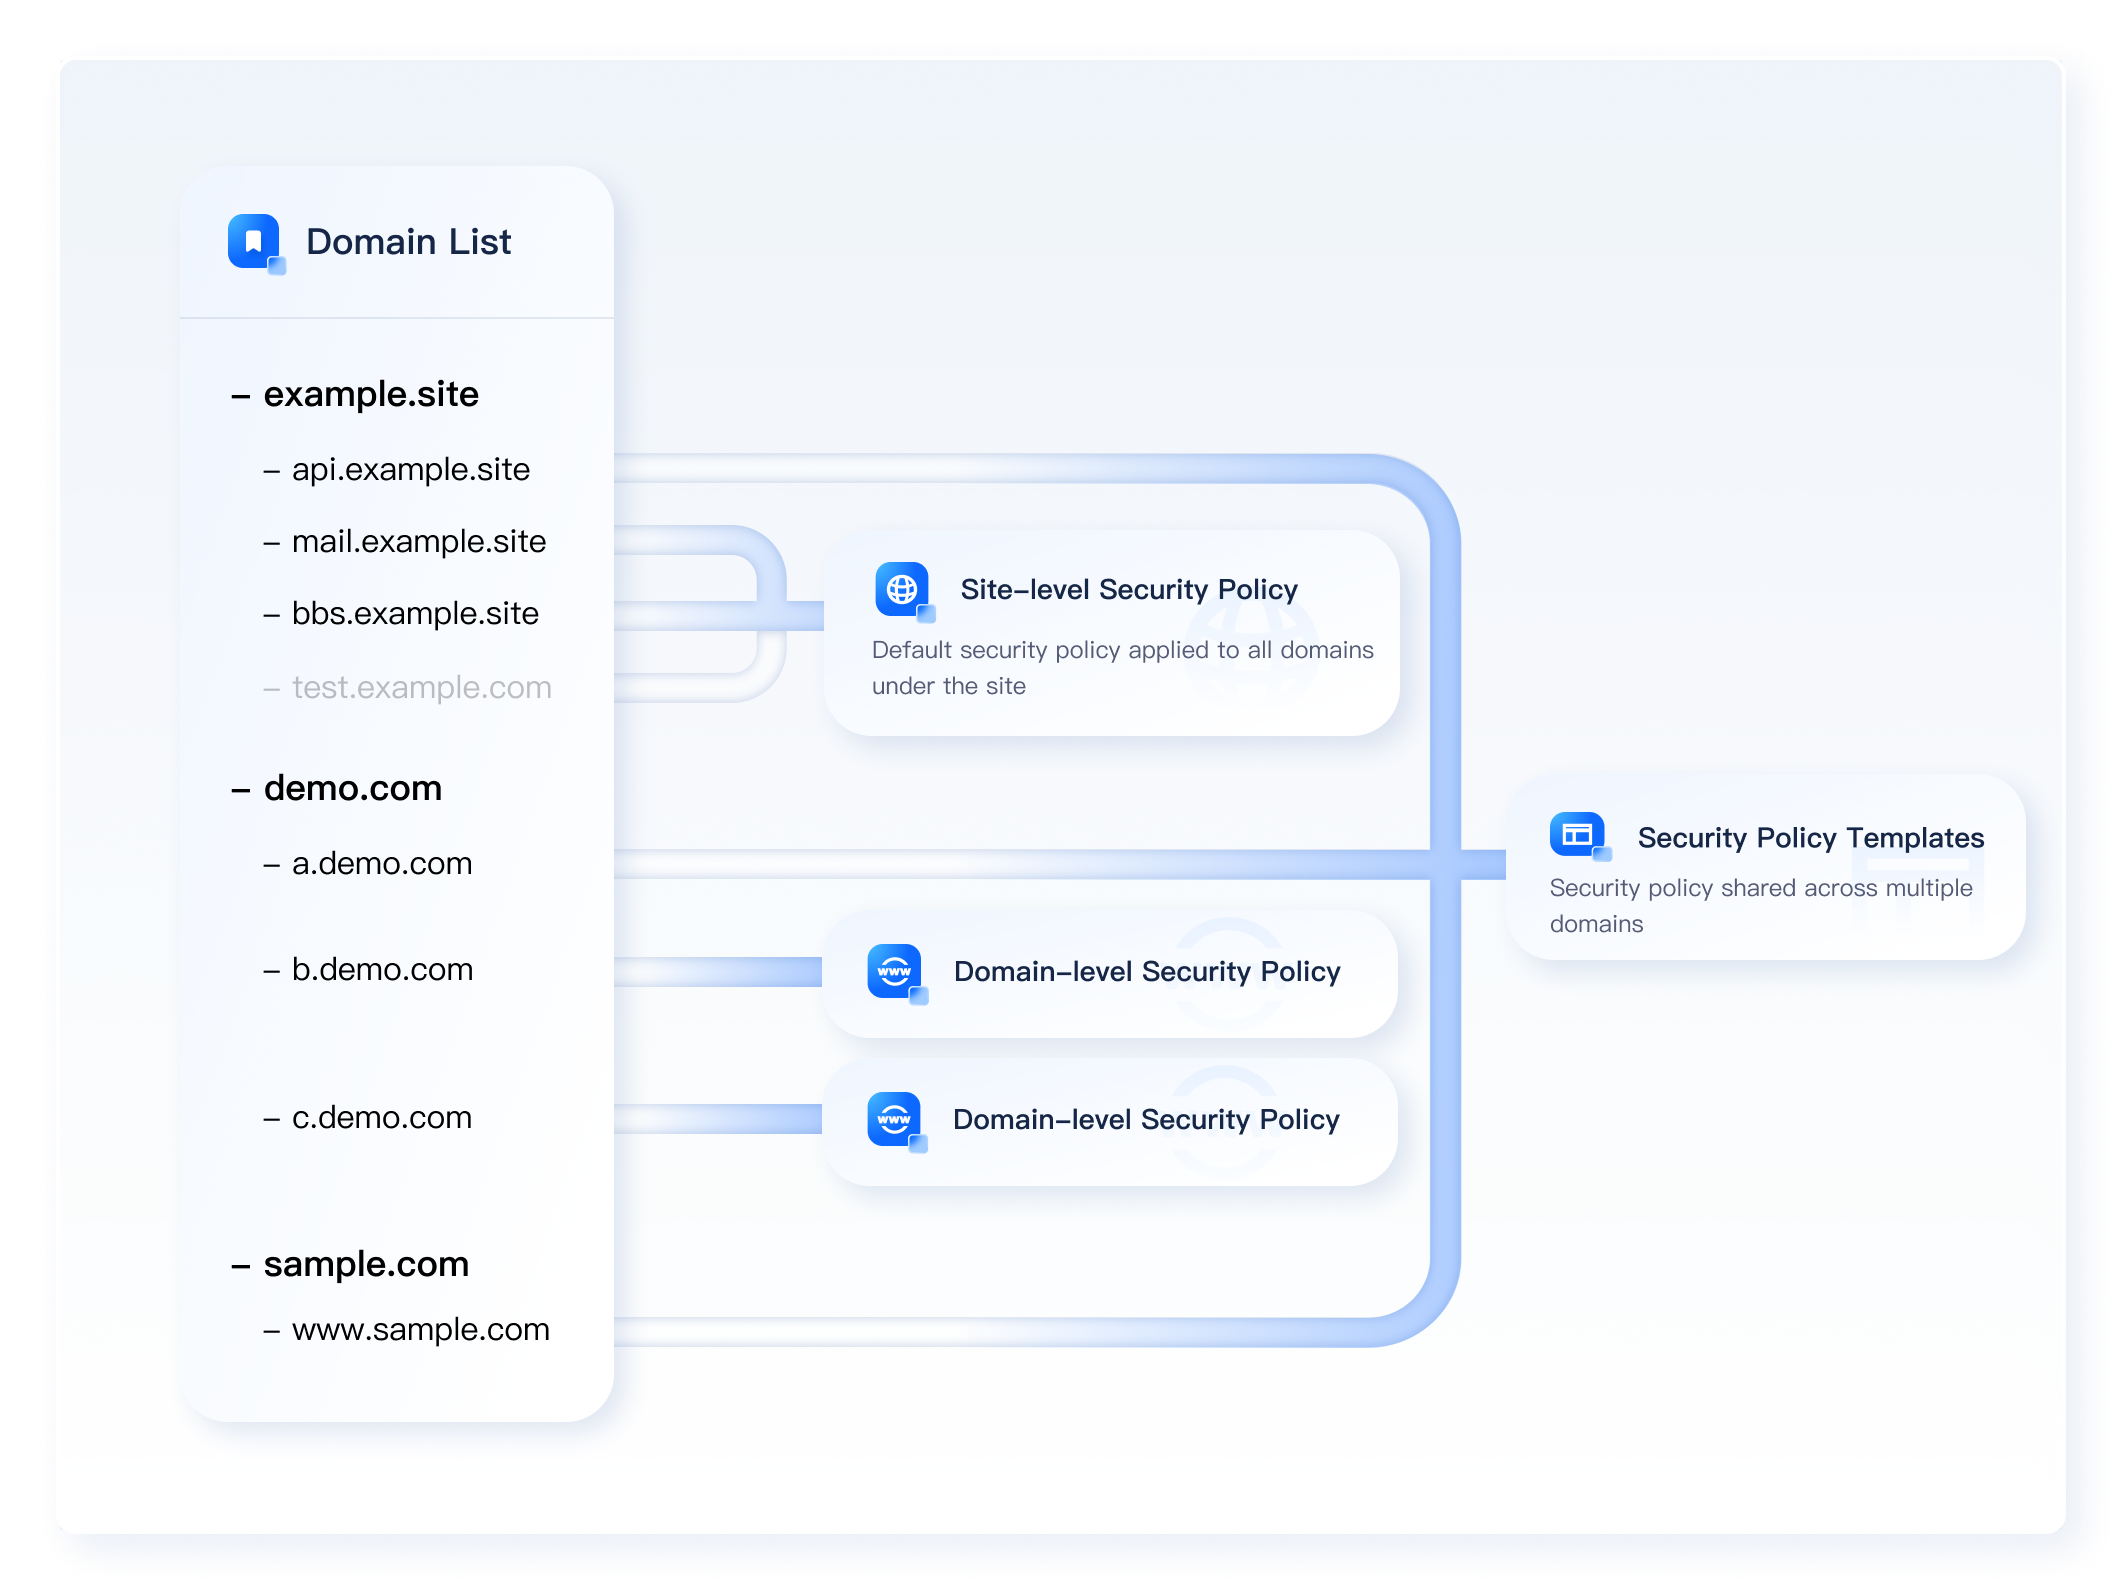Click the Domain List bookmark icon
This screenshot has width=2122, height=1590.
click(254, 241)
